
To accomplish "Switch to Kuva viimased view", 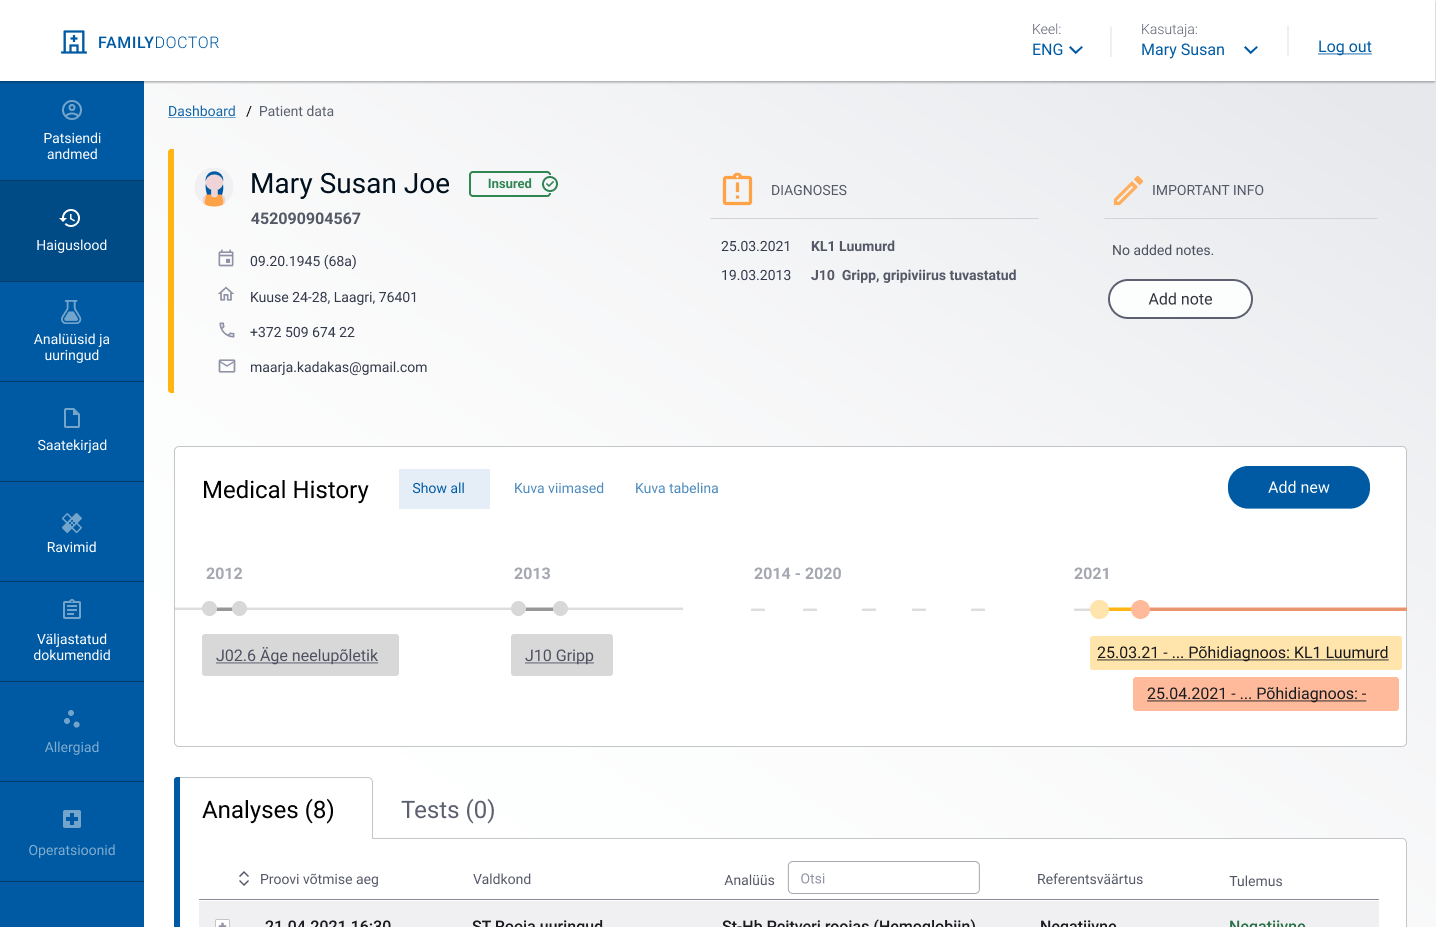I will click(558, 489).
